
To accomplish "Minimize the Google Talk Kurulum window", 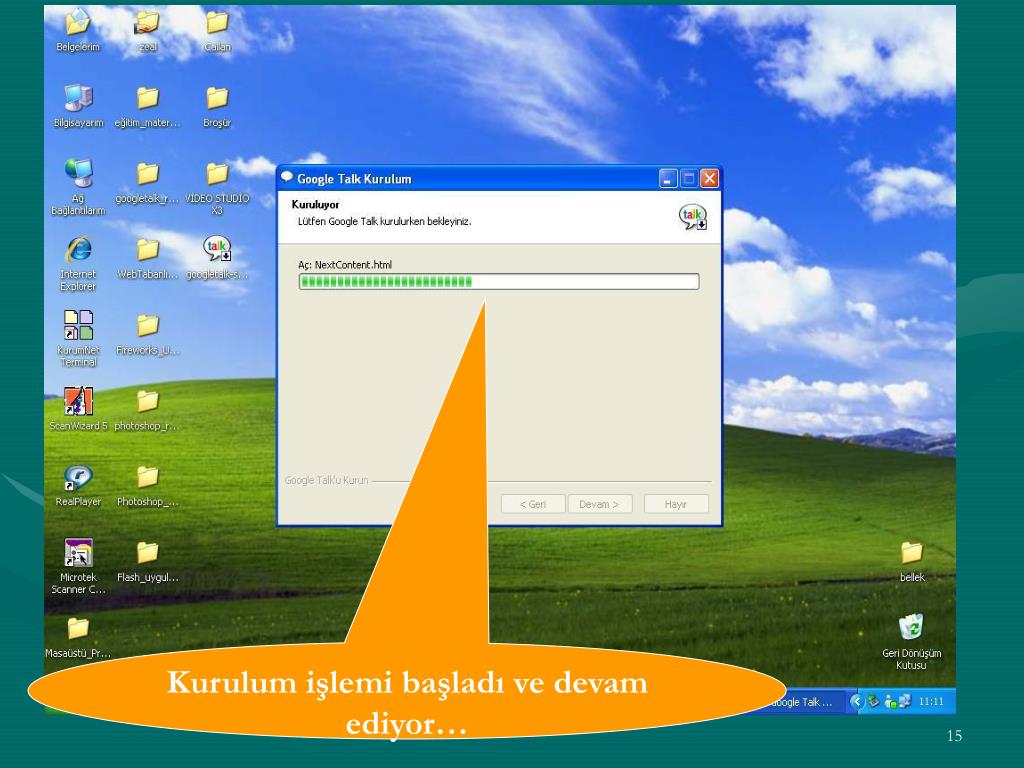I will pyautogui.click(x=668, y=178).
